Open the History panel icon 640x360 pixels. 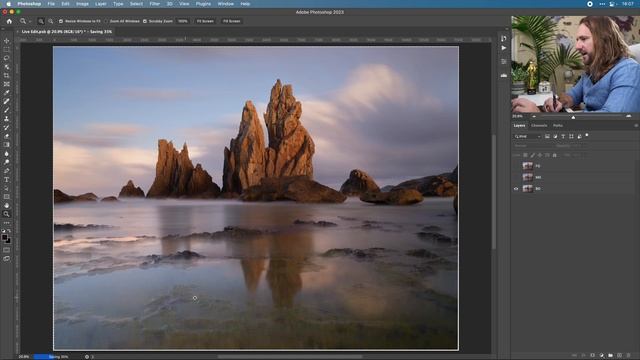pyautogui.click(x=504, y=39)
